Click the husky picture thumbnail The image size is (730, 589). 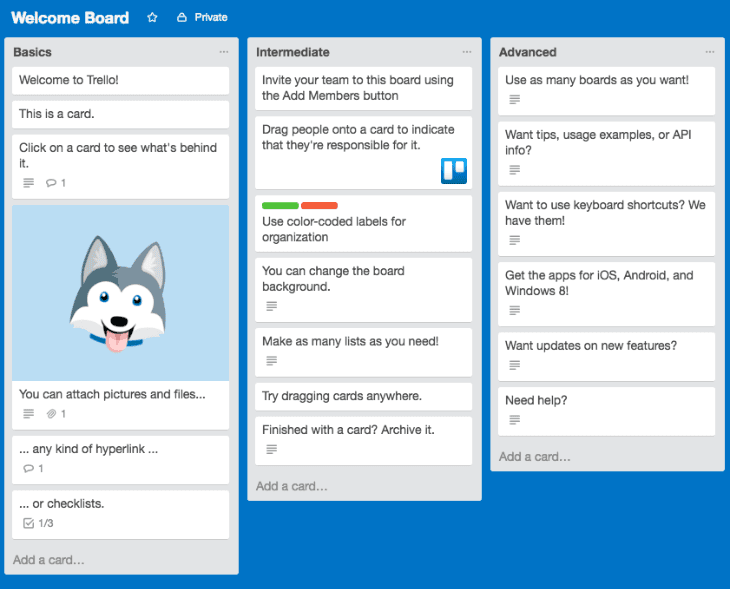pos(121,293)
